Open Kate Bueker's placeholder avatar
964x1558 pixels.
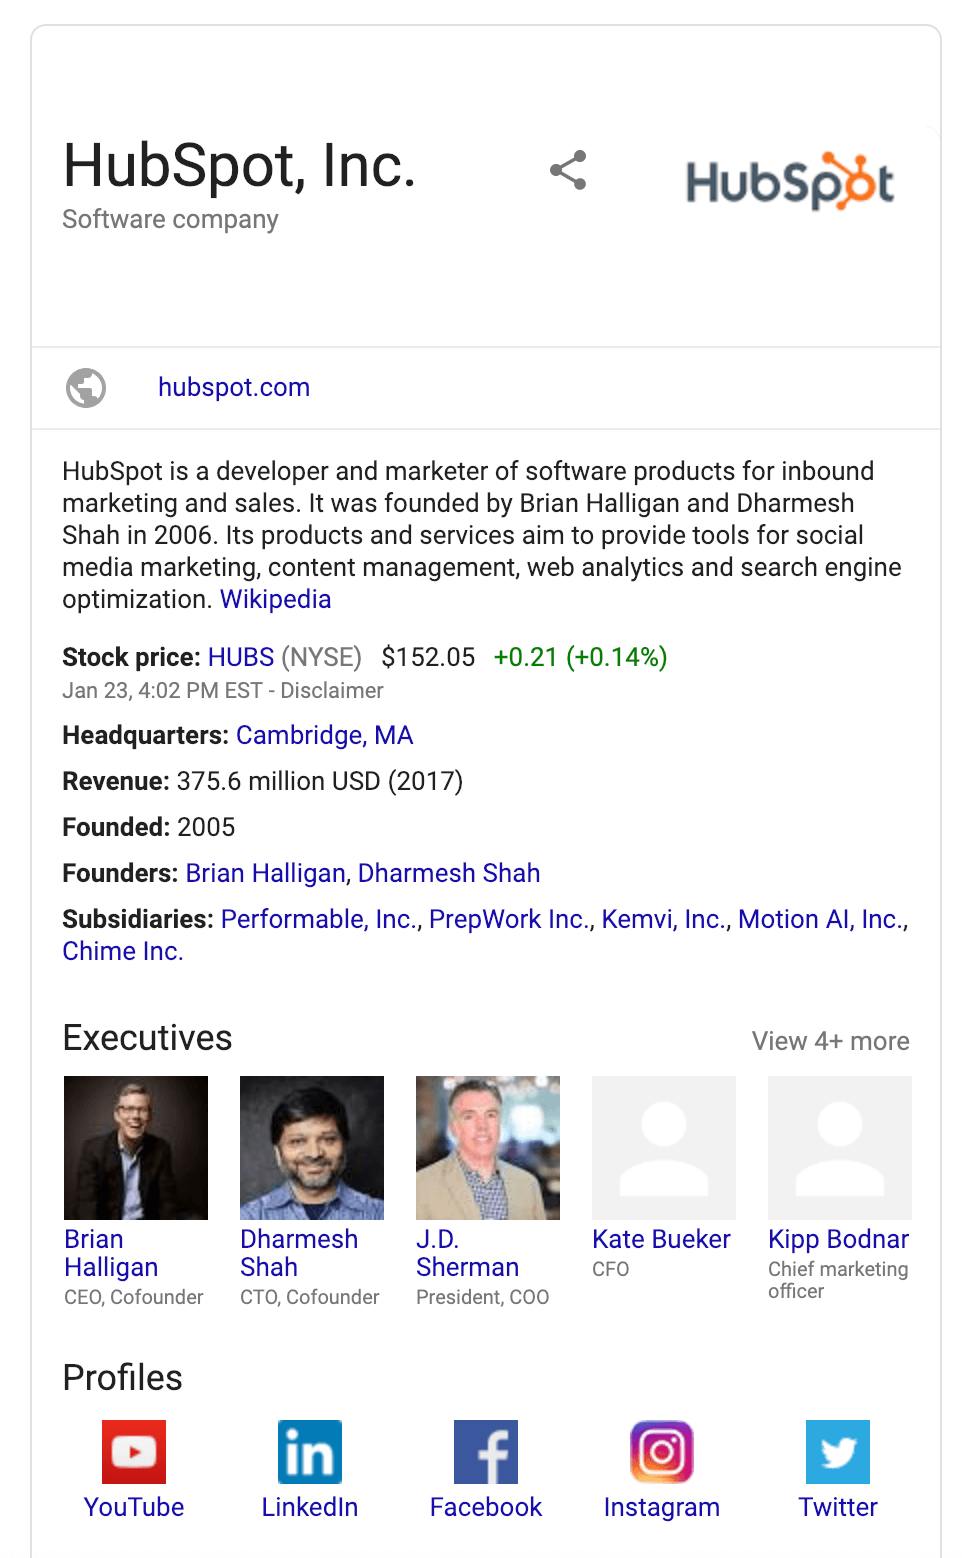(x=664, y=1148)
